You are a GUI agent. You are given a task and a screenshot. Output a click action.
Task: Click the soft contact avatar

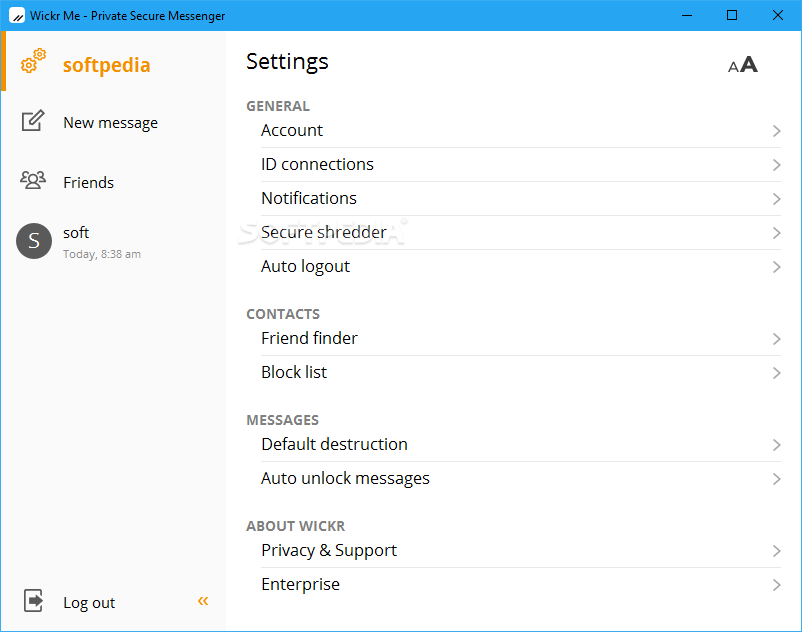coord(34,241)
